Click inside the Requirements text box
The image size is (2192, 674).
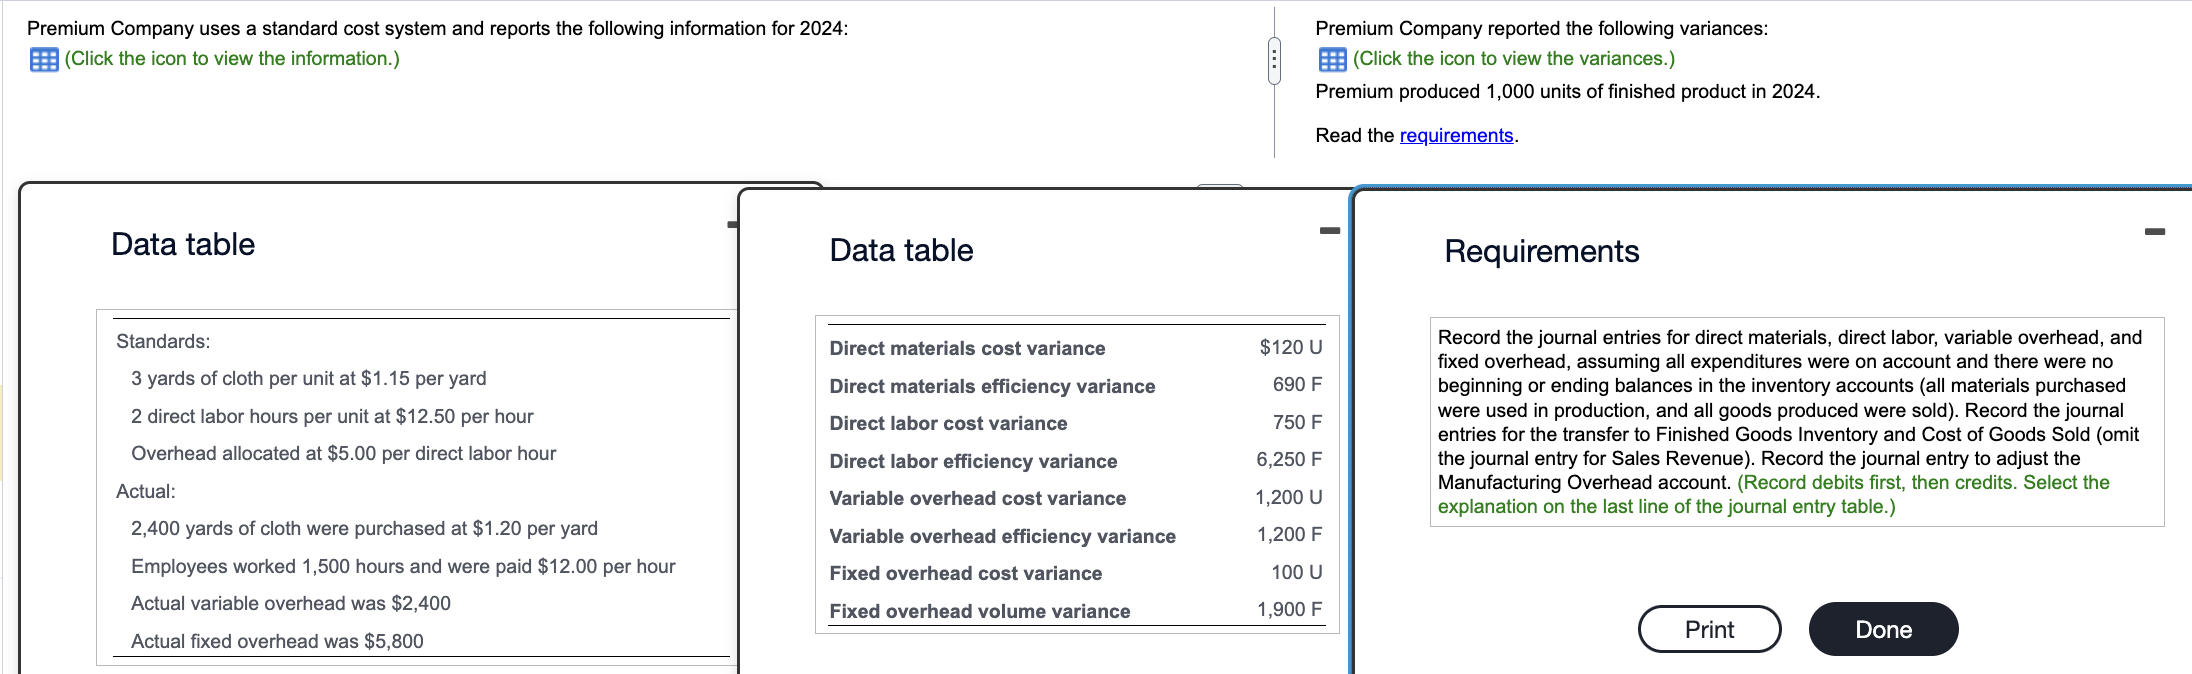point(1795,421)
